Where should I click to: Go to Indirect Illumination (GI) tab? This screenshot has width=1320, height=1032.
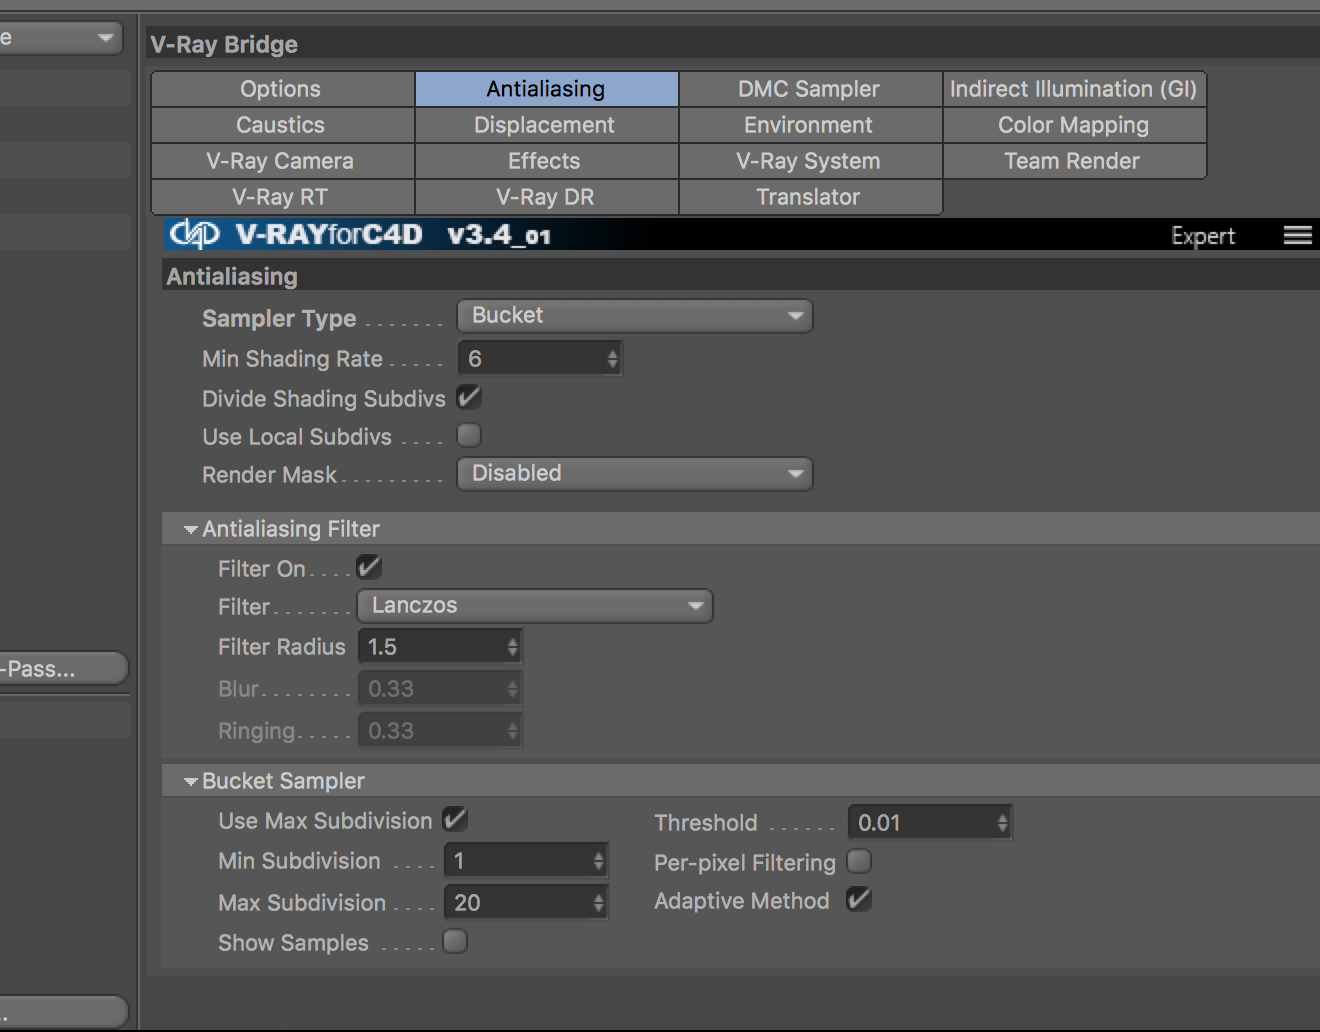(x=1074, y=89)
